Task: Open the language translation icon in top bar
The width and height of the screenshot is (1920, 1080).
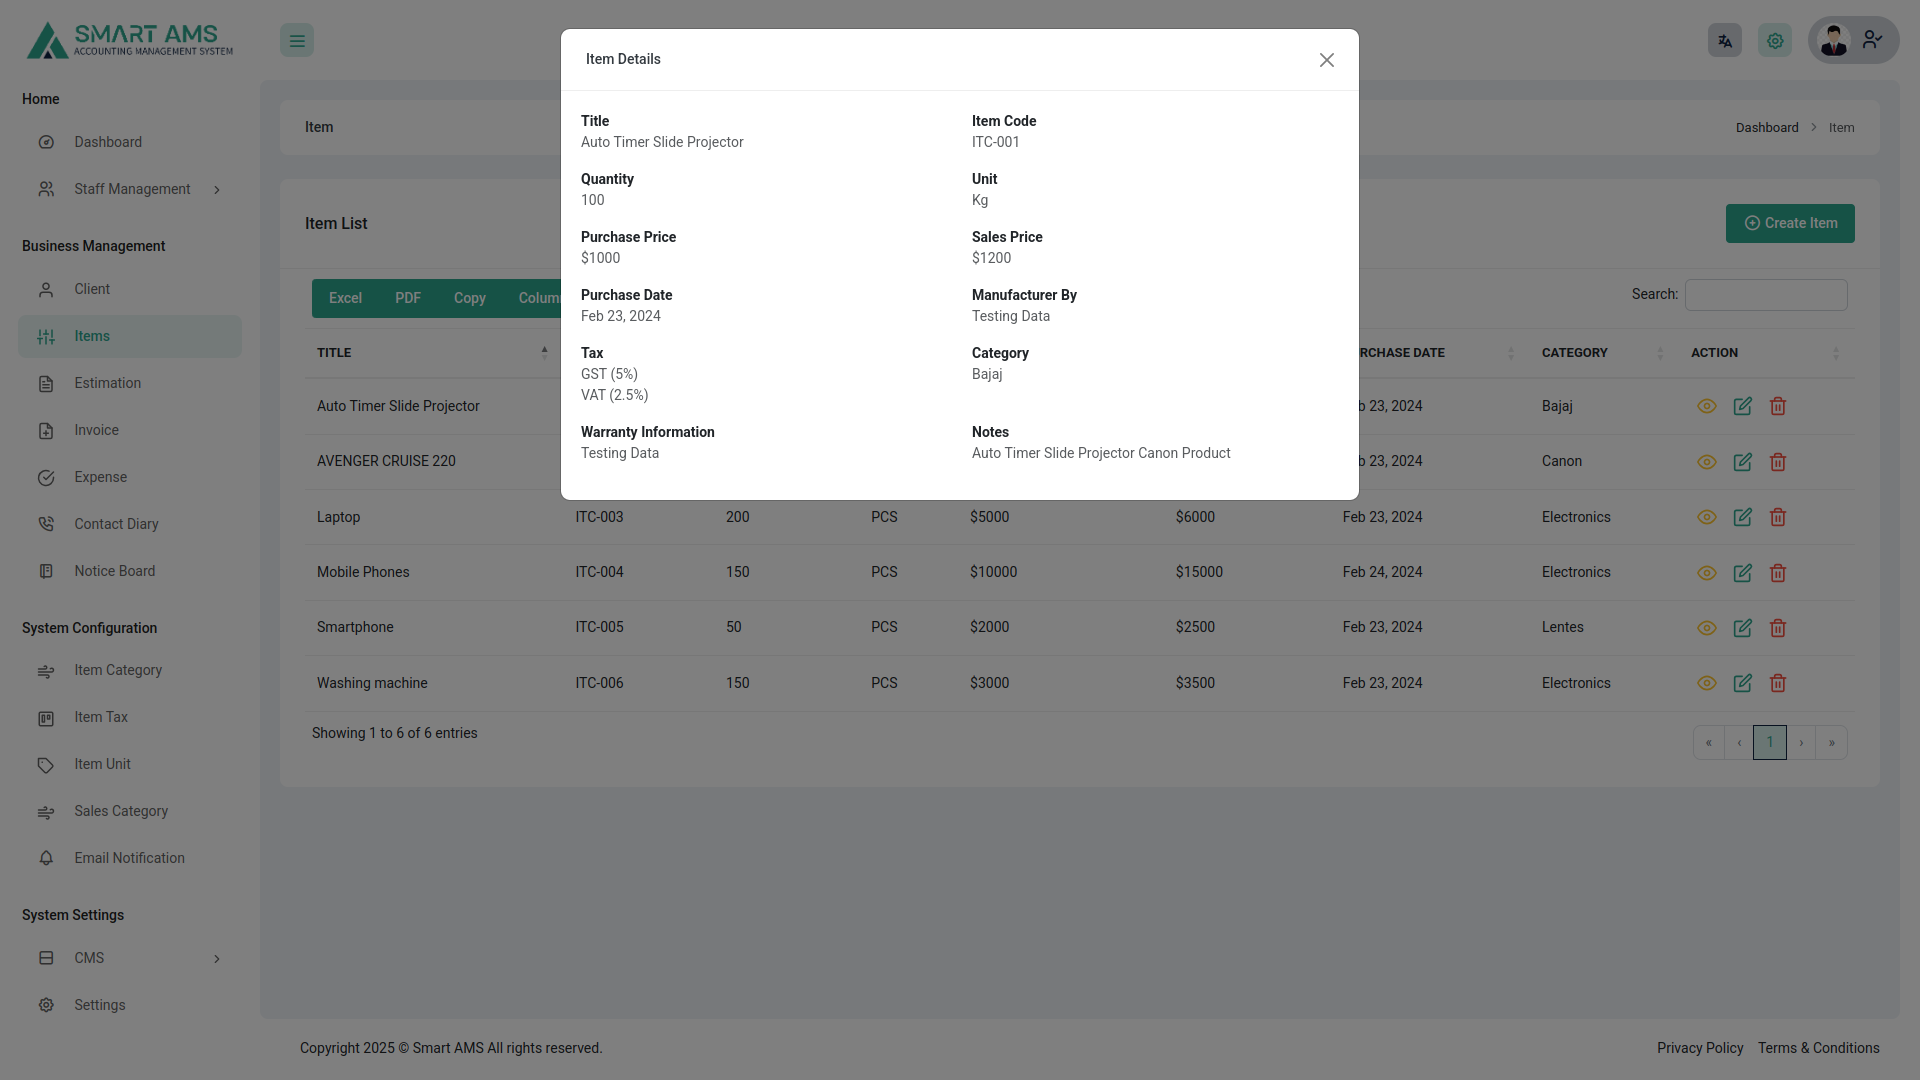Action: (1724, 40)
